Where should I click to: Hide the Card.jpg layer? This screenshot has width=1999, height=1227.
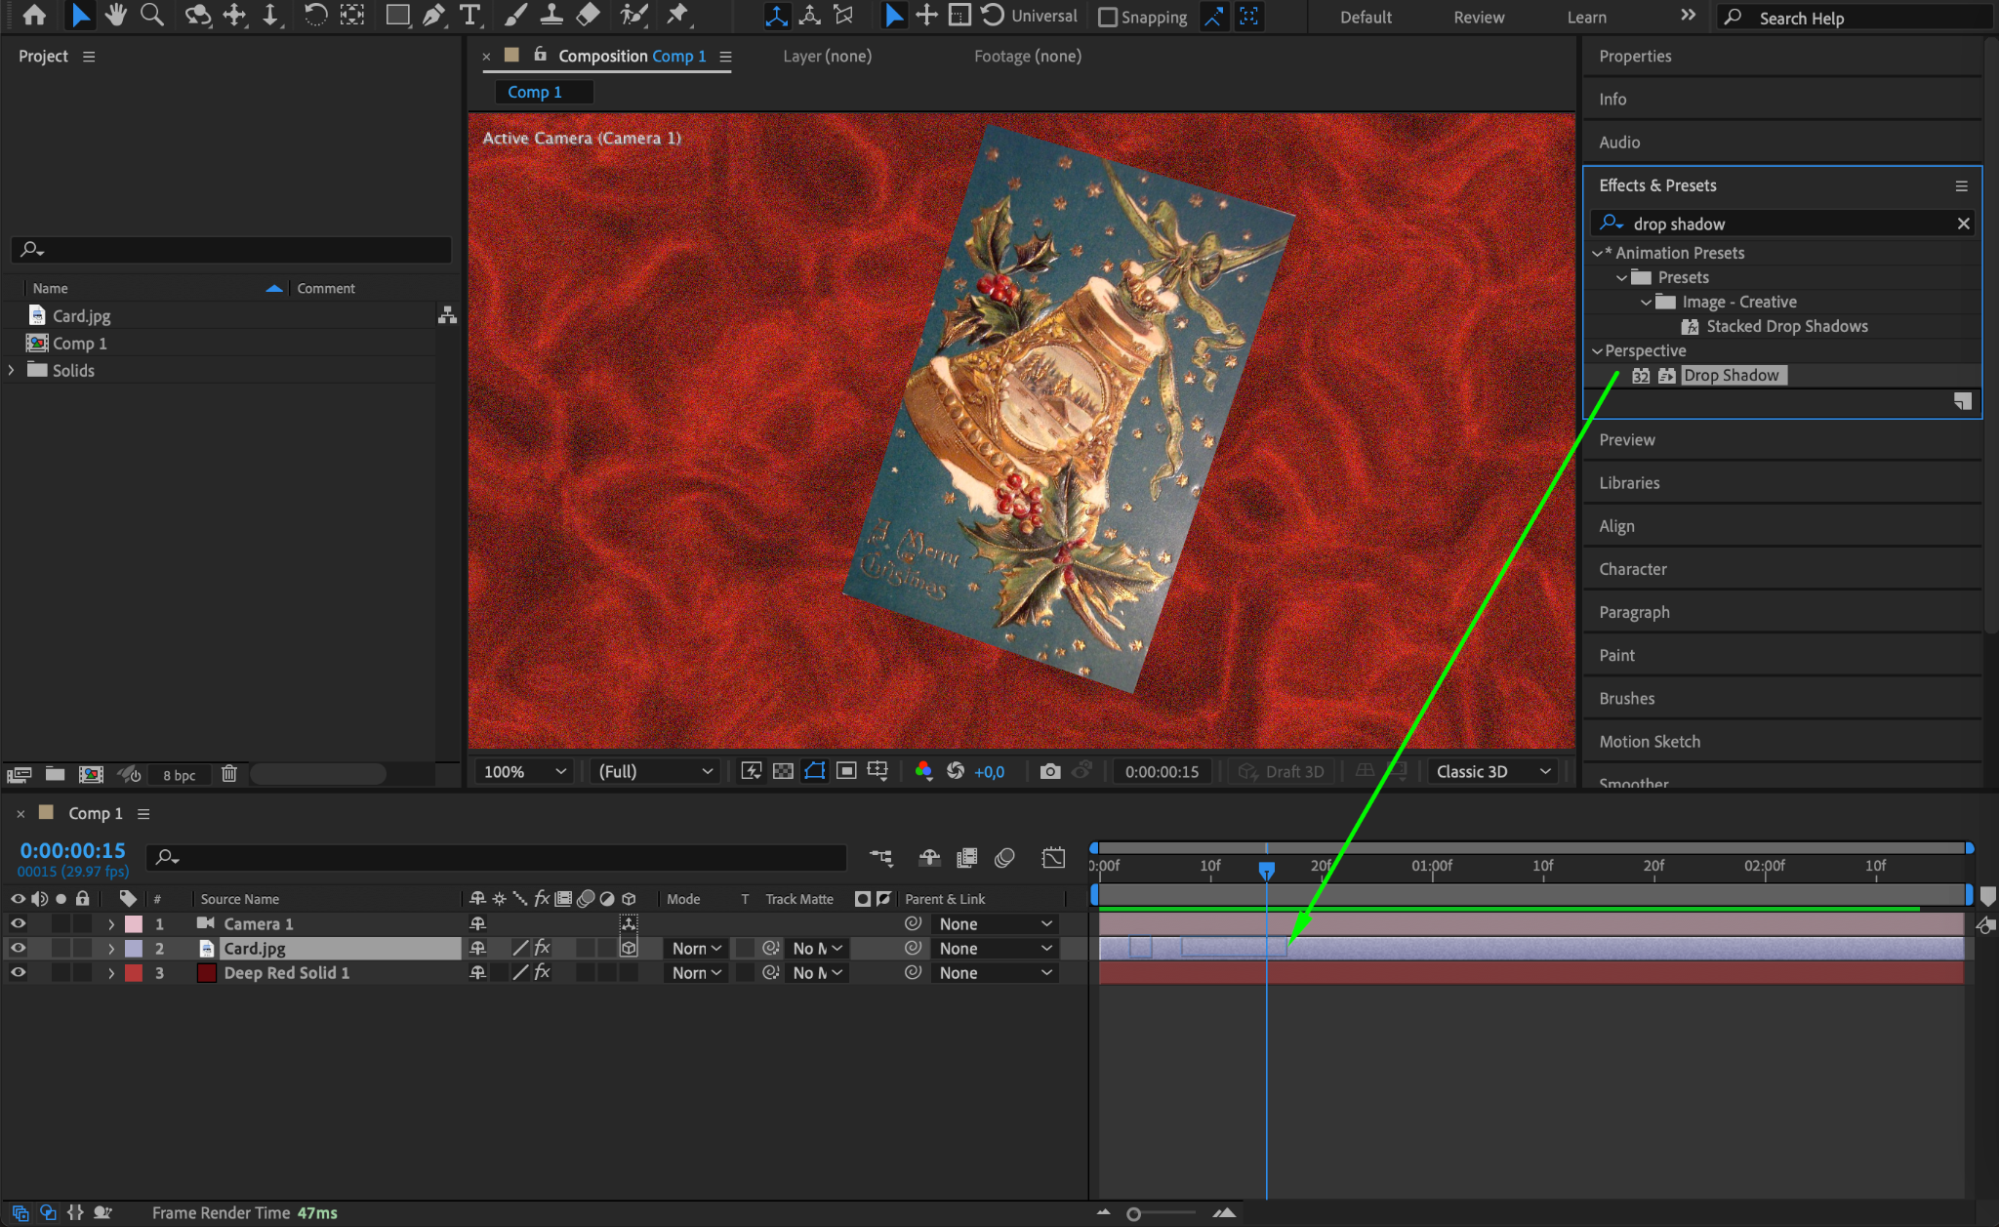coord(18,948)
